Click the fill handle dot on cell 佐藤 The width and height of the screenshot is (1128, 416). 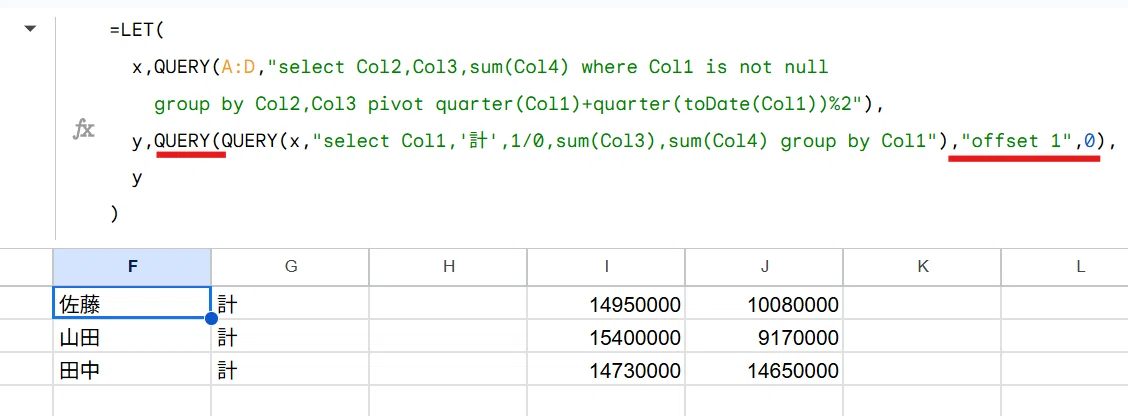tap(211, 318)
